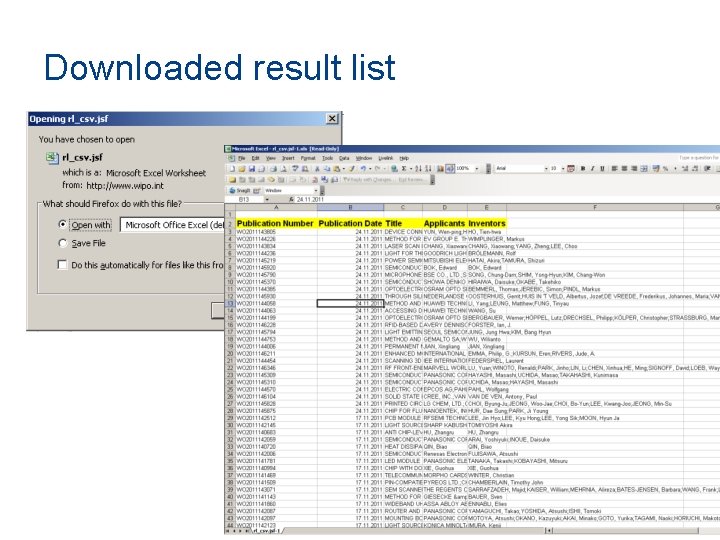The height and width of the screenshot is (540, 720).
Task: Click the Print icon in Excel toolbar
Action: 273,169
